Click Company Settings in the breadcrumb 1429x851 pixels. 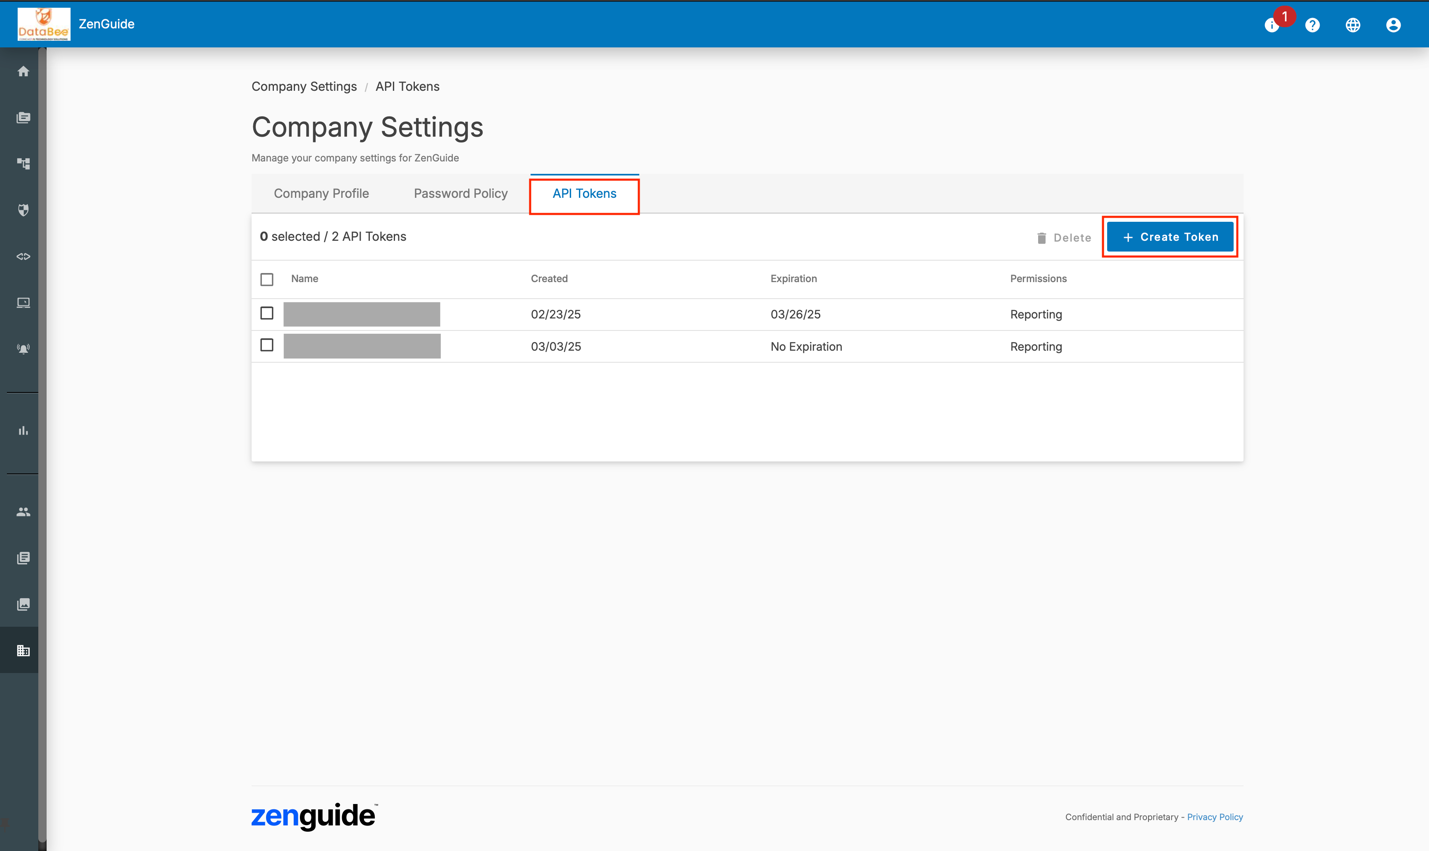[304, 87]
